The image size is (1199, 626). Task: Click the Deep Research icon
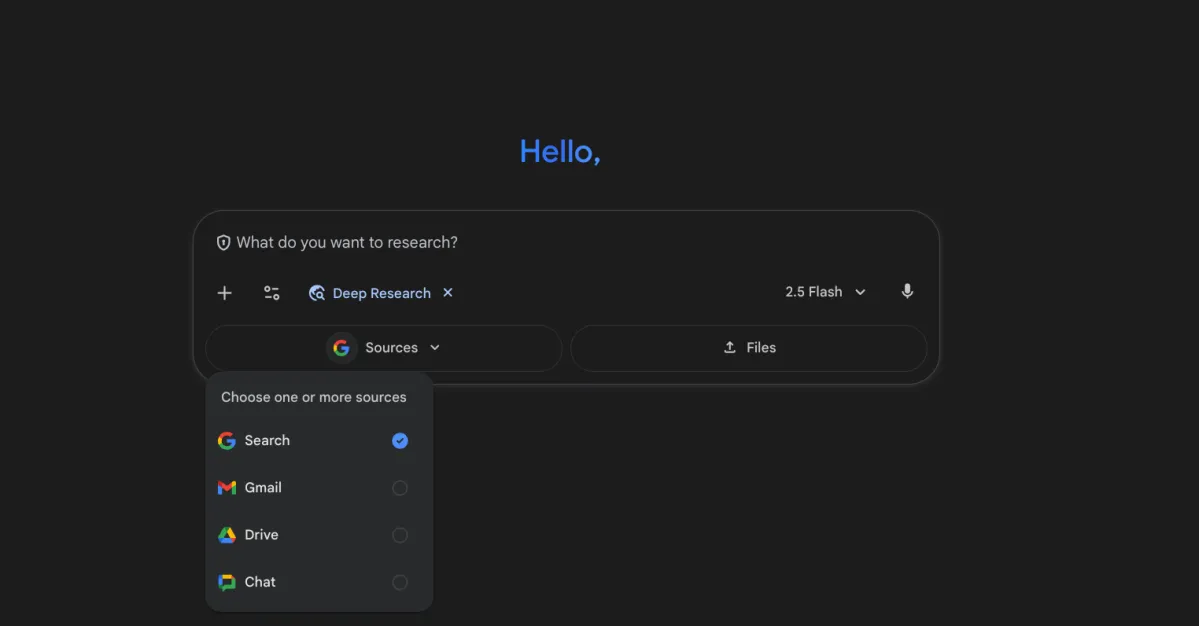316,292
